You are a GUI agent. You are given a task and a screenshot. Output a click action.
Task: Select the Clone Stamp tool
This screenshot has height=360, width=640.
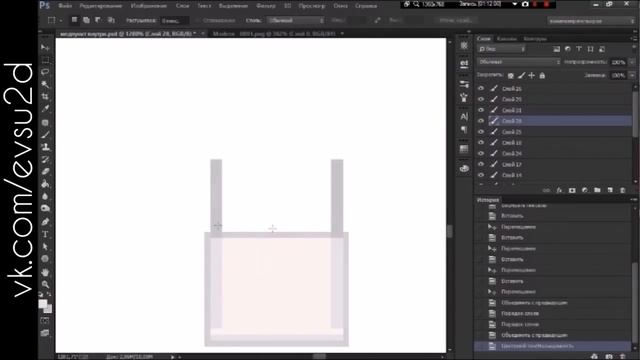[45, 147]
